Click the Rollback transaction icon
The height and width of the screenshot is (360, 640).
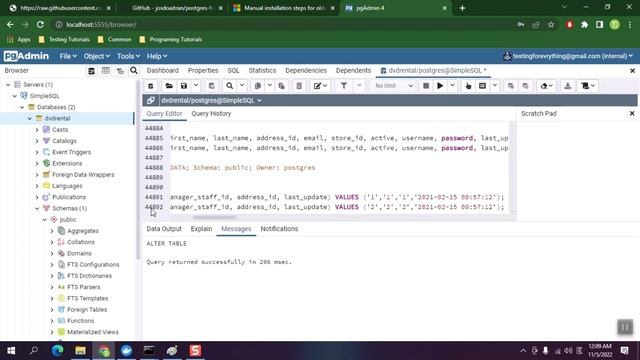(x=525, y=86)
